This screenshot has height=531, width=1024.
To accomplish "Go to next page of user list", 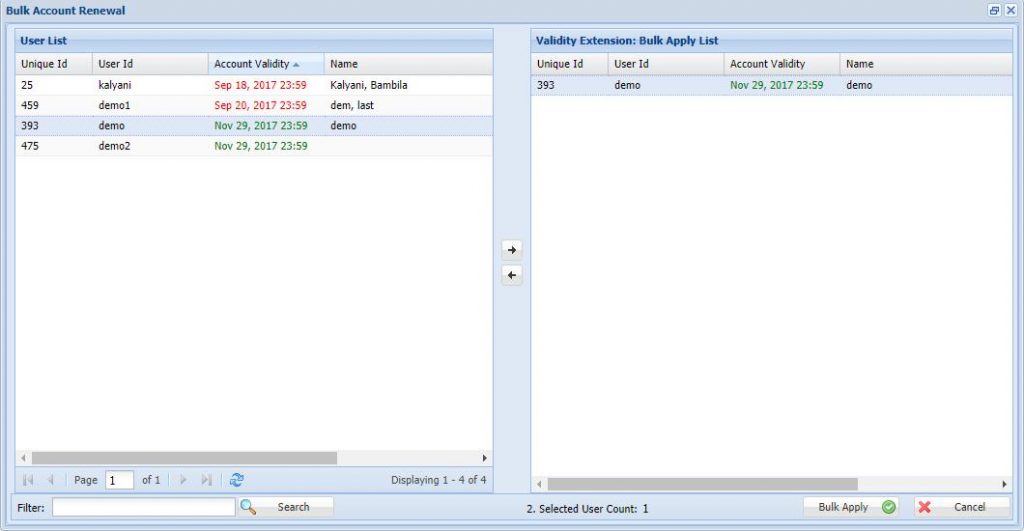I will (183, 480).
